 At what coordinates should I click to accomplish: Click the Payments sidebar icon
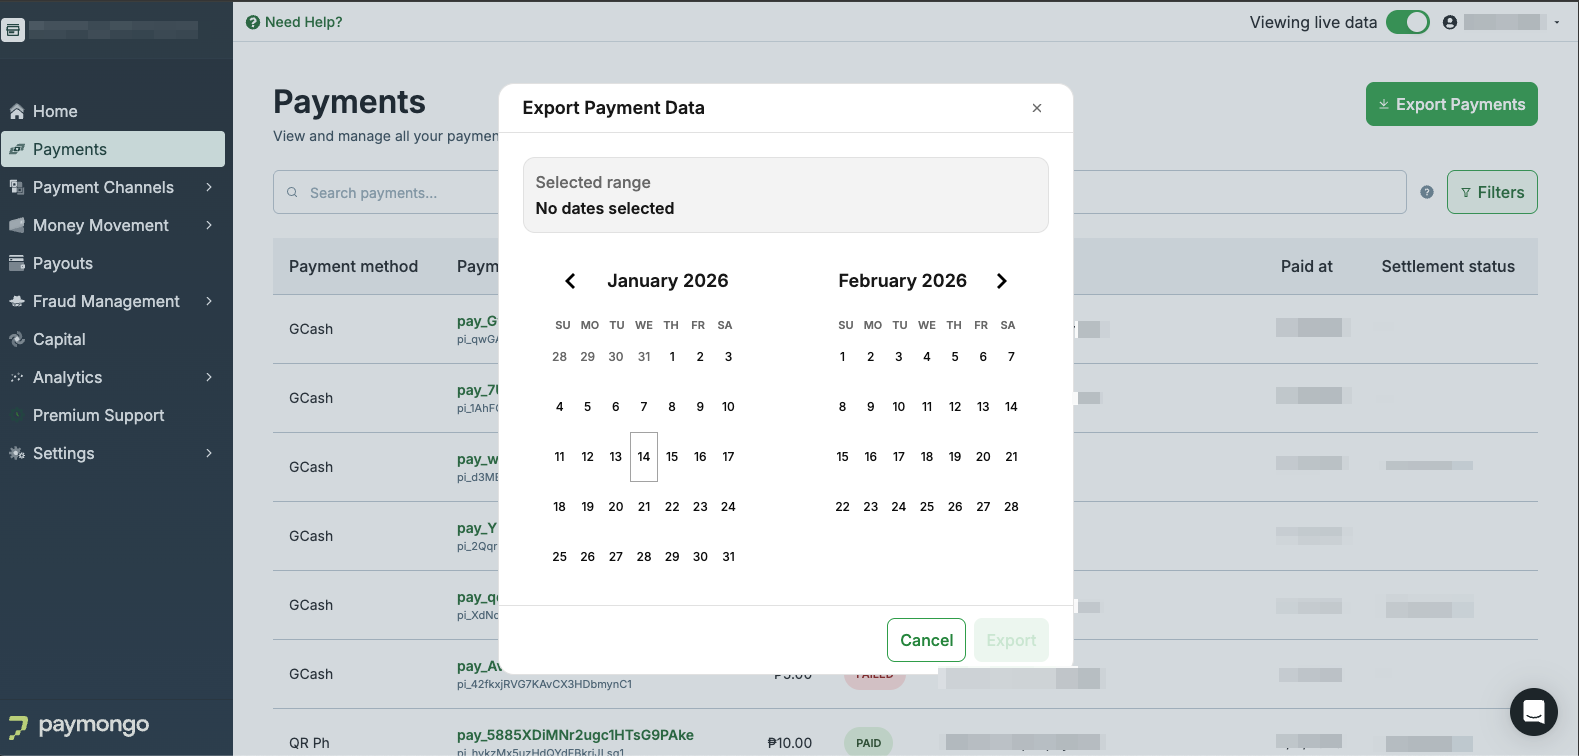(x=17, y=149)
